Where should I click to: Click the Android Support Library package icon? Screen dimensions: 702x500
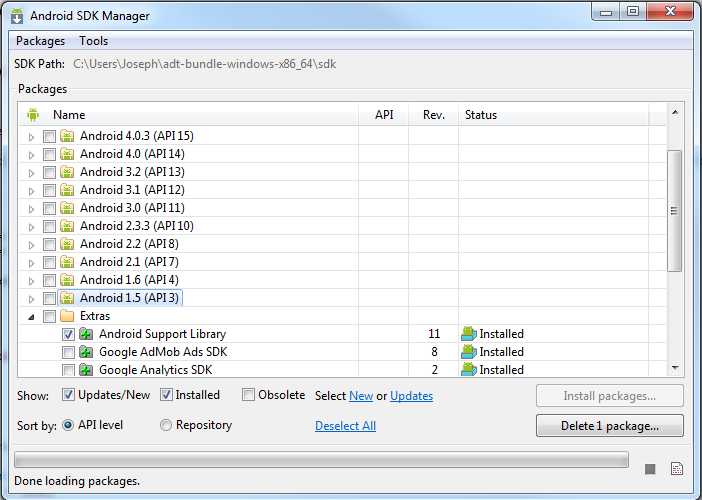click(86, 334)
